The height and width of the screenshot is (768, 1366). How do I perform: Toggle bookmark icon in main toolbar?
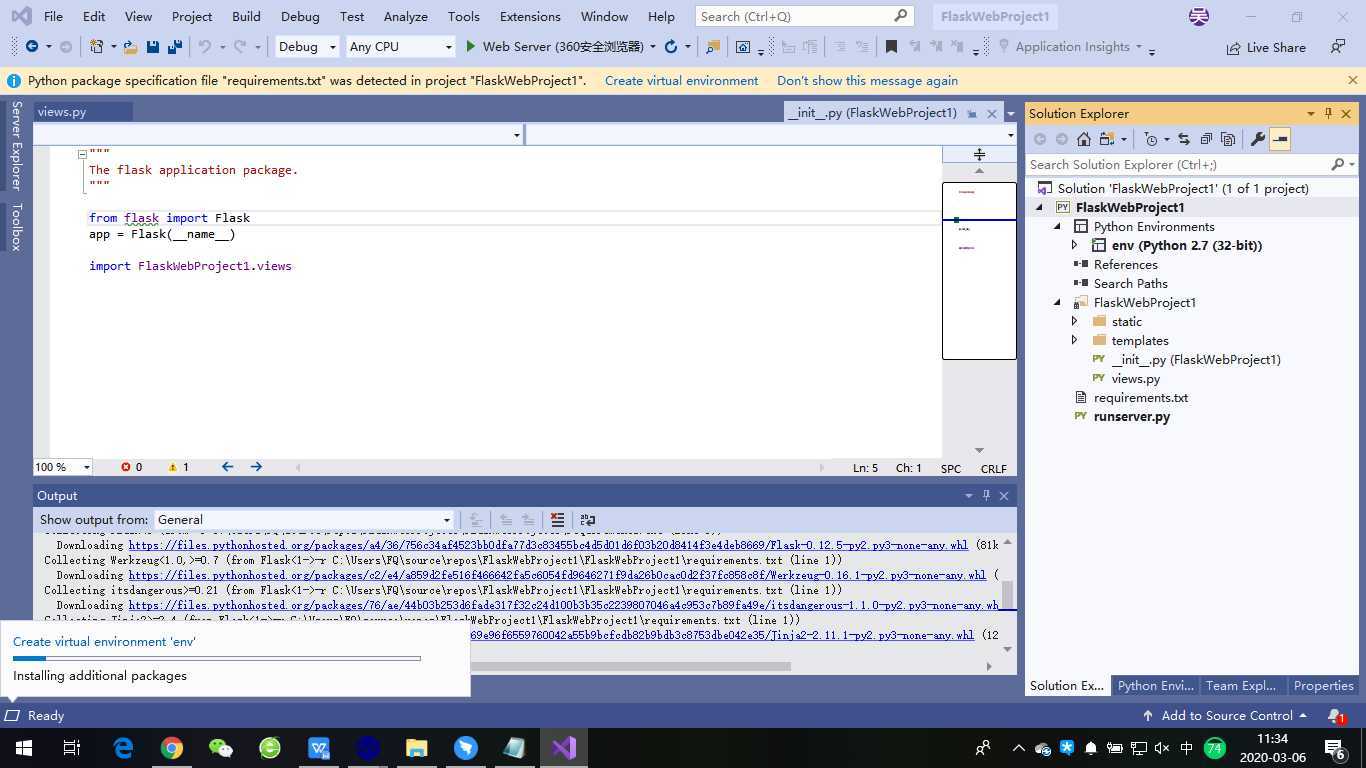(x=891, y=47)
